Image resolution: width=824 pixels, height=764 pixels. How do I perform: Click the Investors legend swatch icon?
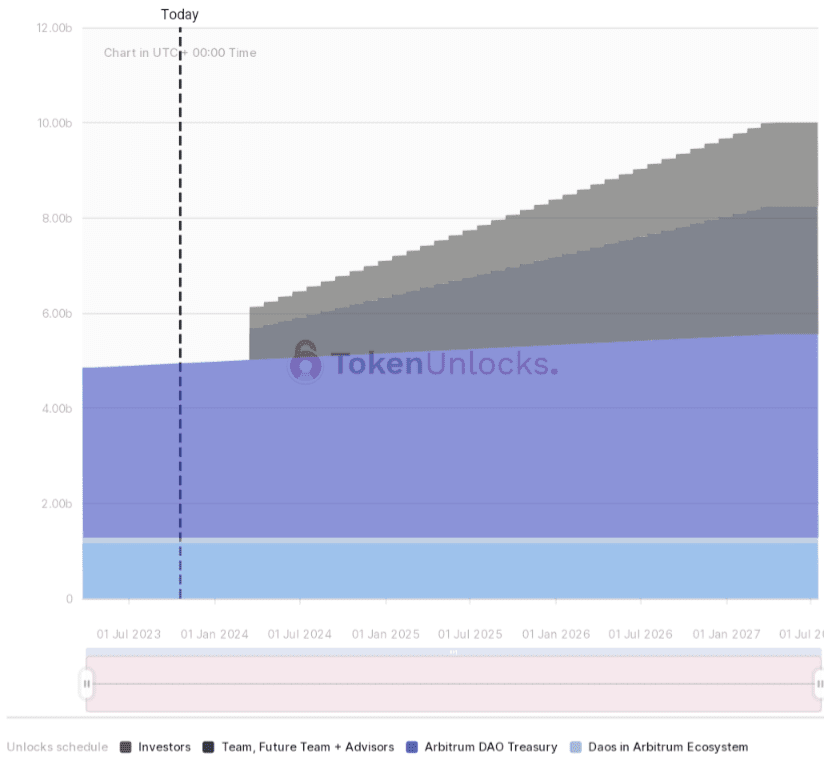tap(123, 746)
